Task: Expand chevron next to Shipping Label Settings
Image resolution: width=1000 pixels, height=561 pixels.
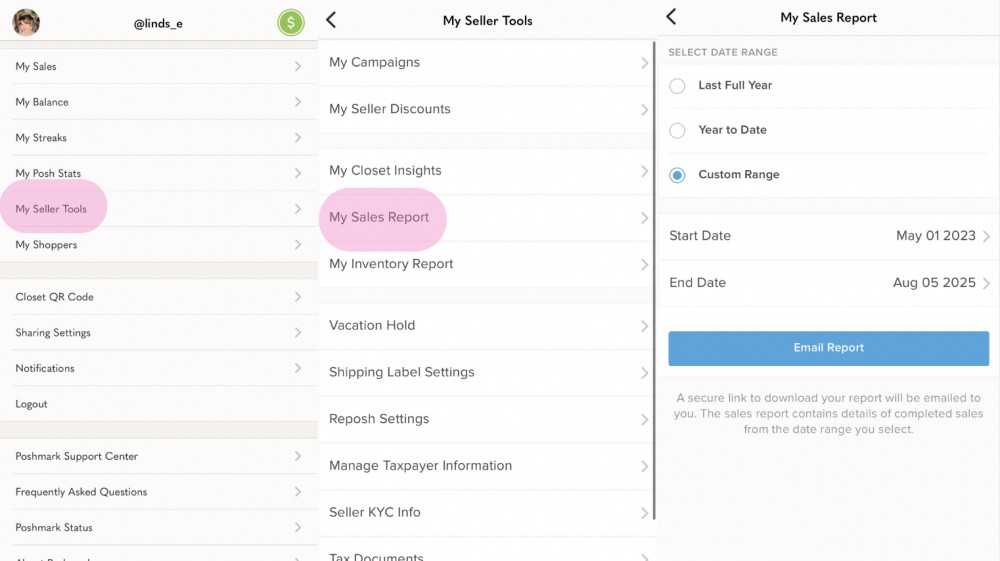Action: 644,373
